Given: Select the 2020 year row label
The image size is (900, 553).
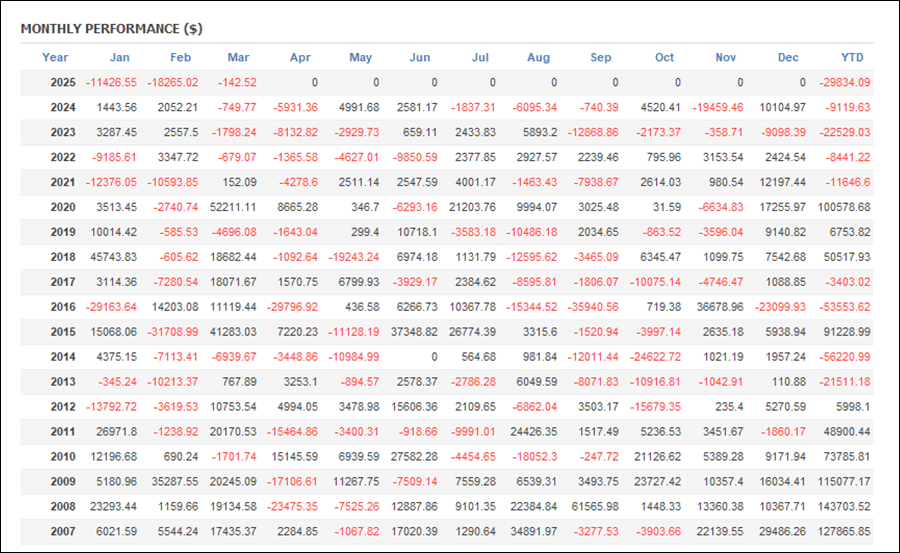Looking at the screenshot, I should click(x=63, y=207).
